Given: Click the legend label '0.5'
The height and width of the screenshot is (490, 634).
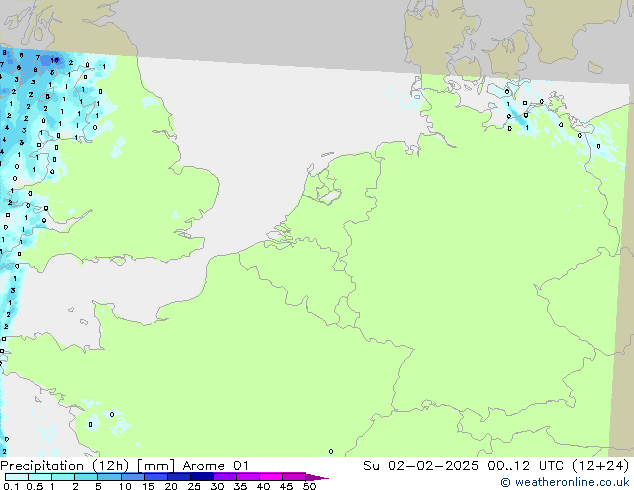Looking at the screenshot, I should pyautogui.click(x=35, y=486).
